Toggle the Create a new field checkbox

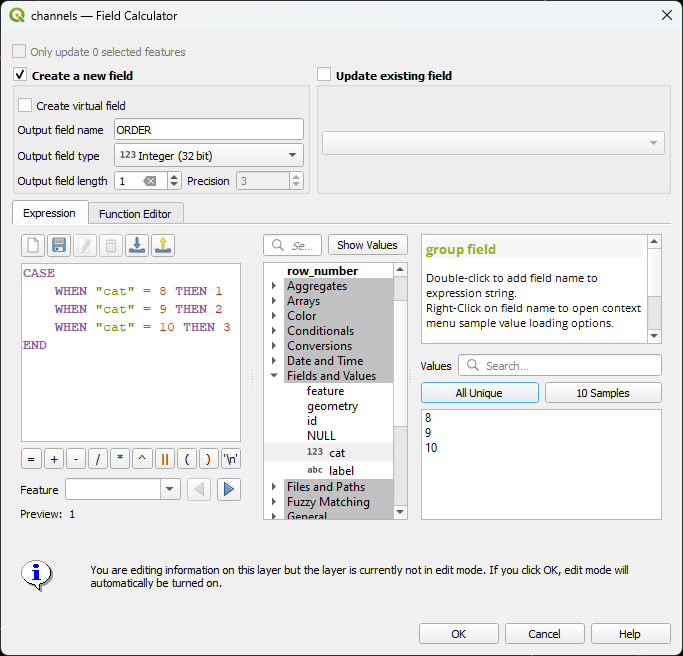pos(20,75)
